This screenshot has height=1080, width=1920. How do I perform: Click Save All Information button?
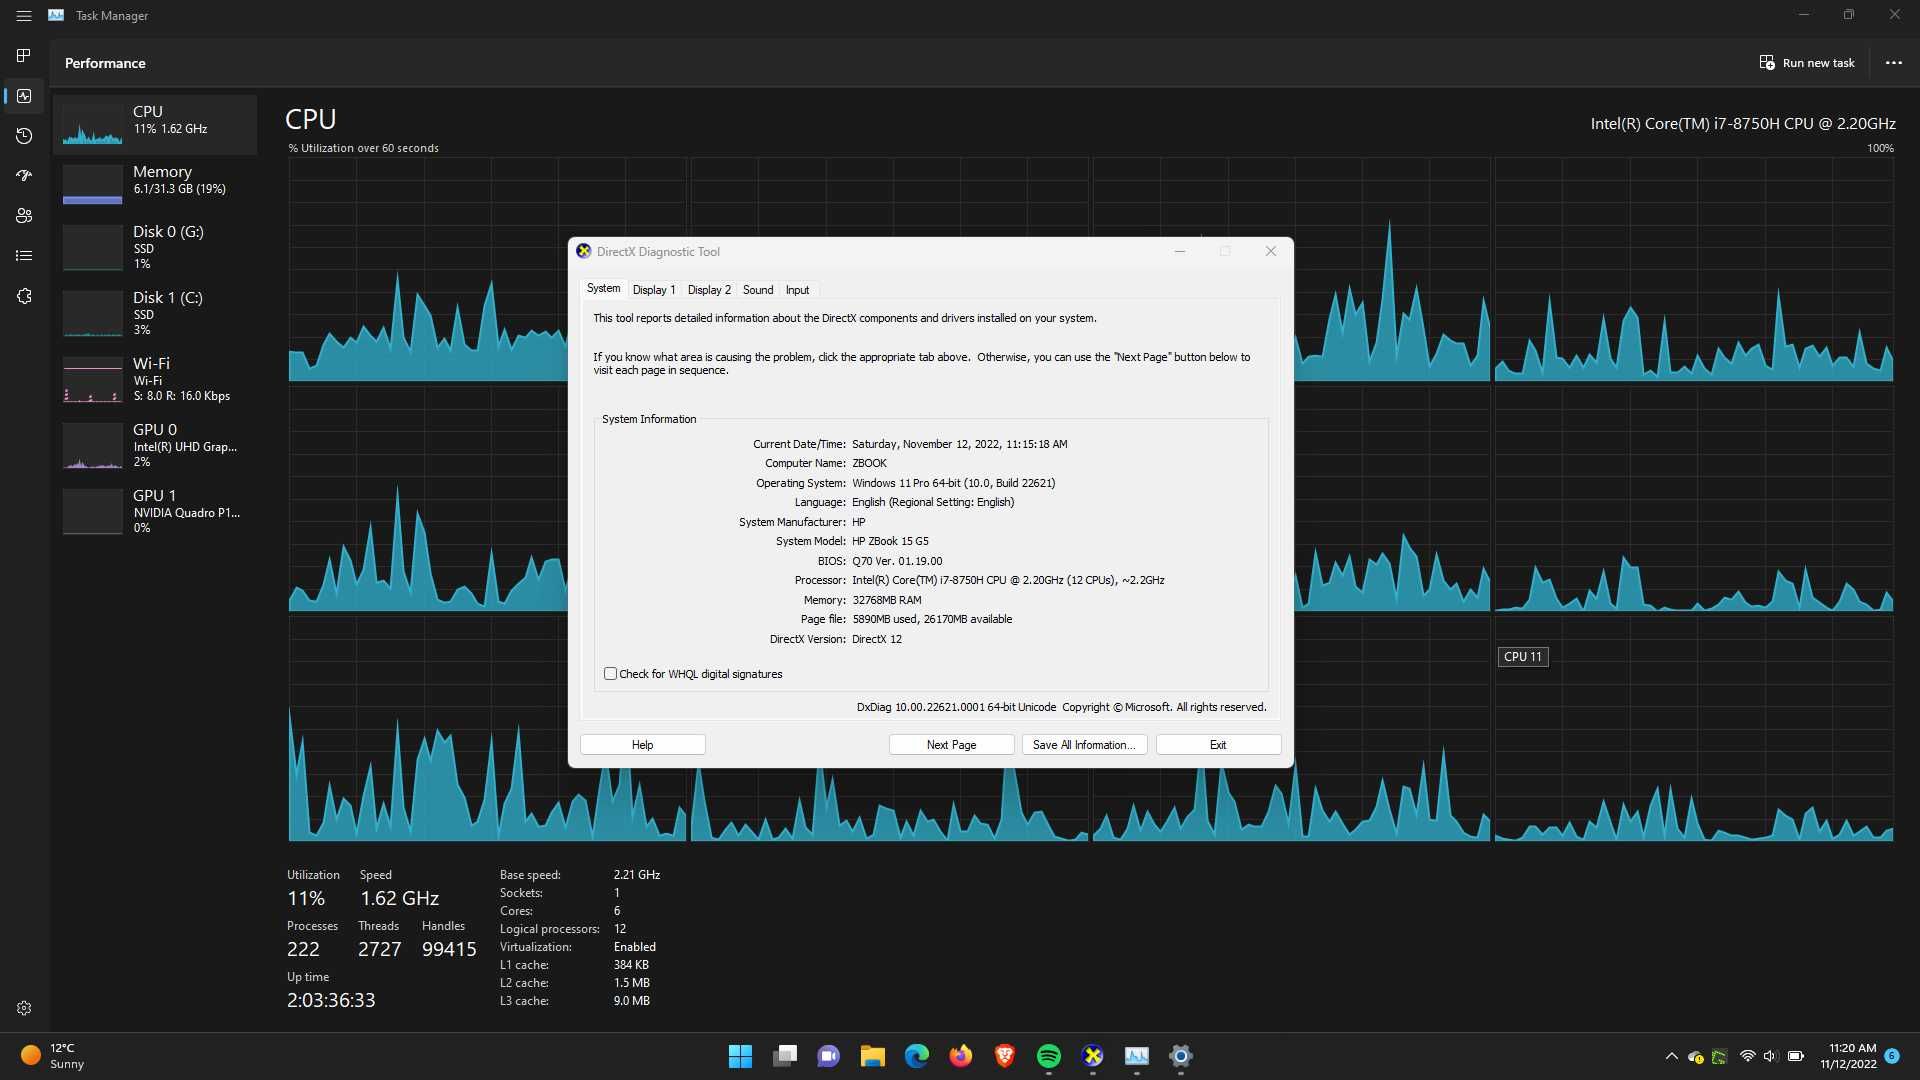coord(1084,745)
